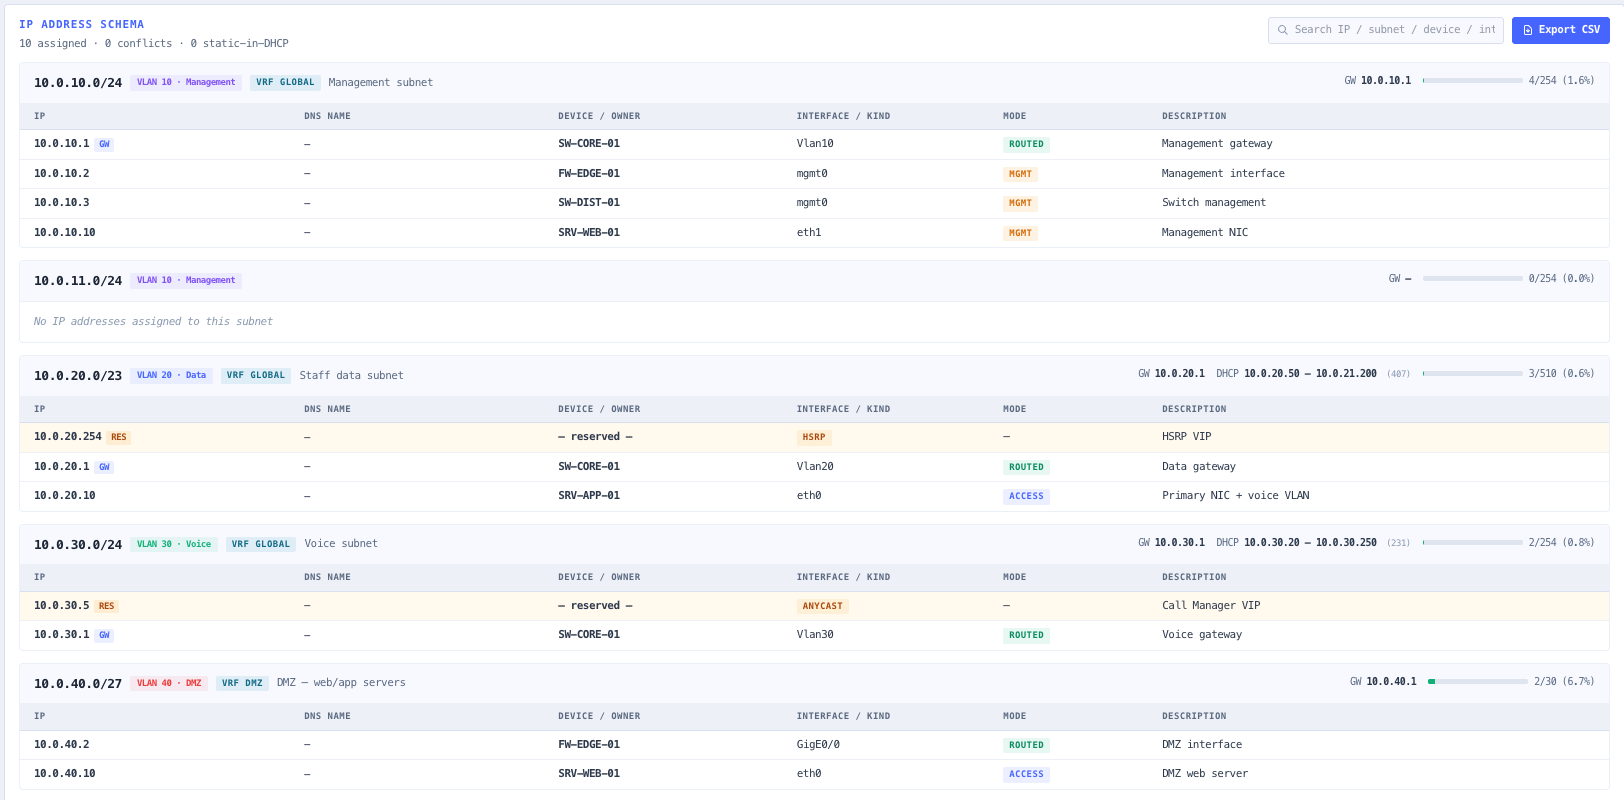This screenshot has width=1624, height=800.
Task: Click the RES badge next to 10.0.20.254
Action: [x=119, y=438]
